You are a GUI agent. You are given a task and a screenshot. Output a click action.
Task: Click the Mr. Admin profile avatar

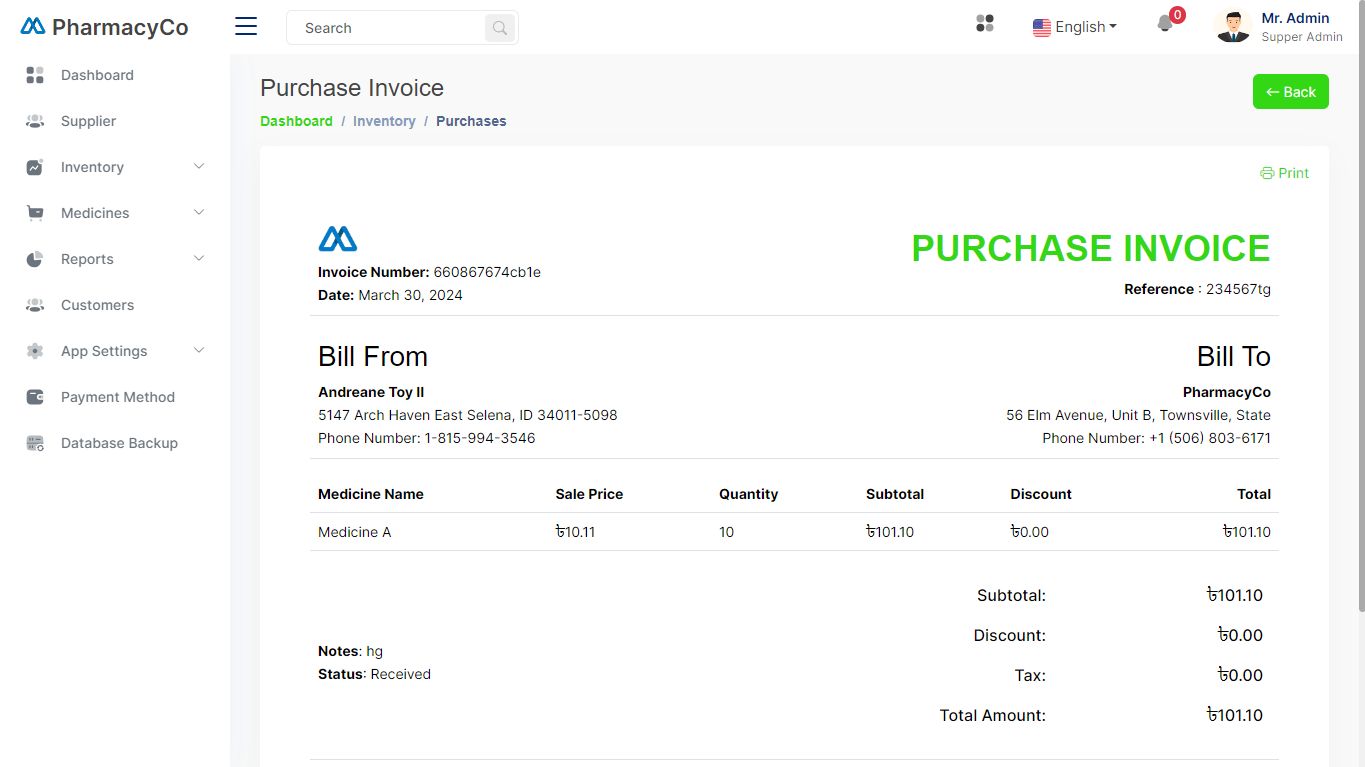tap(1233, 26)
